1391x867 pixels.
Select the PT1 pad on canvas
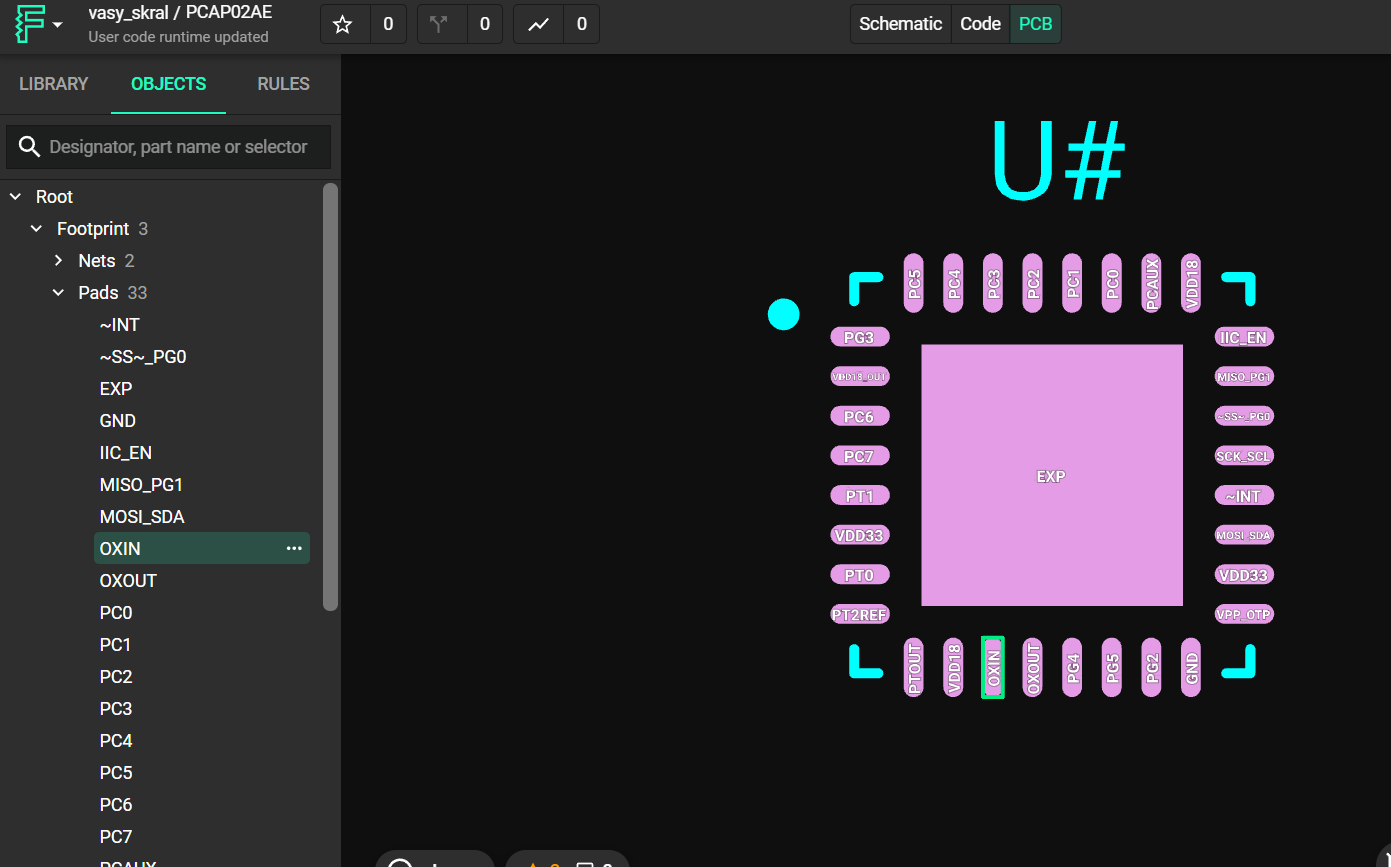coord(860,496)
